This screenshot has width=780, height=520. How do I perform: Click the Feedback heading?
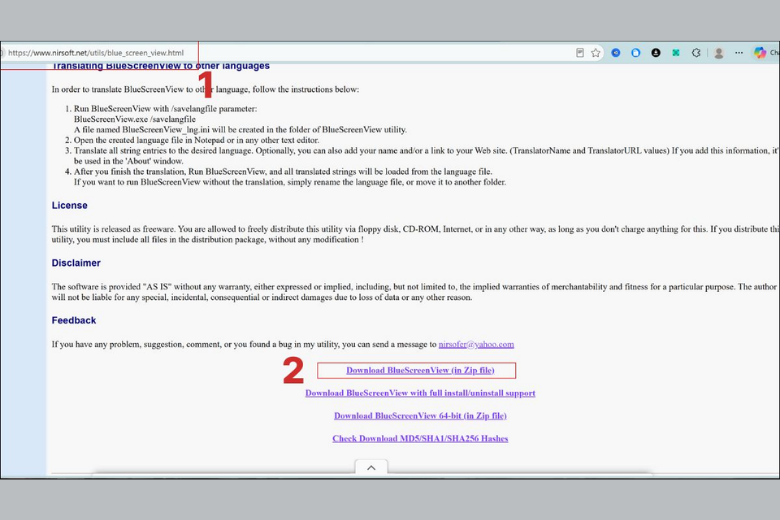(x=74, y=320)
